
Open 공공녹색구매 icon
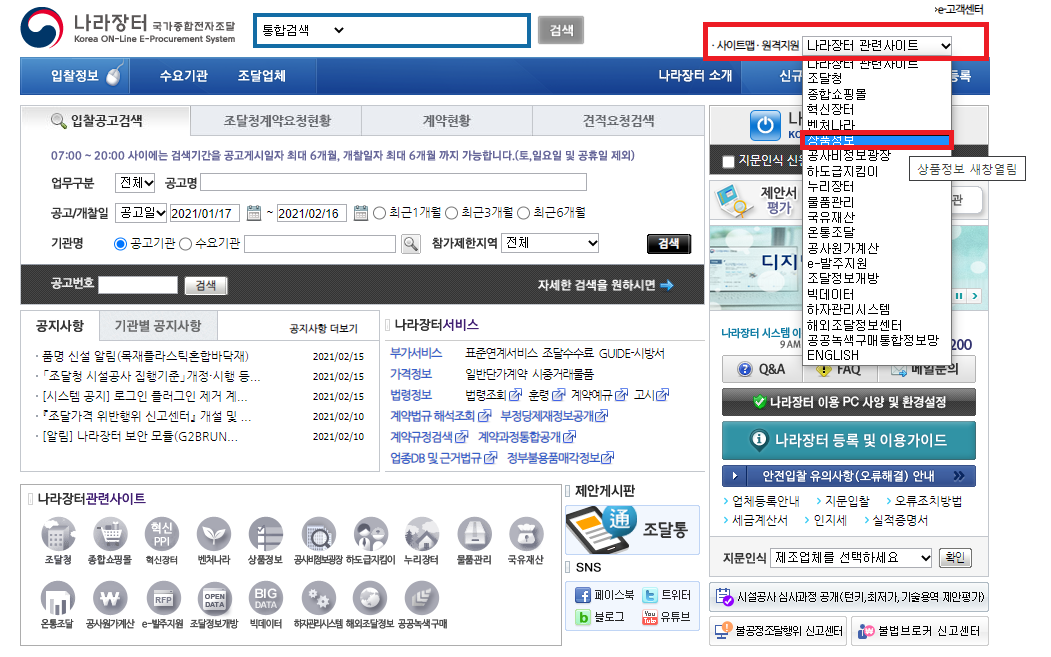422,598
